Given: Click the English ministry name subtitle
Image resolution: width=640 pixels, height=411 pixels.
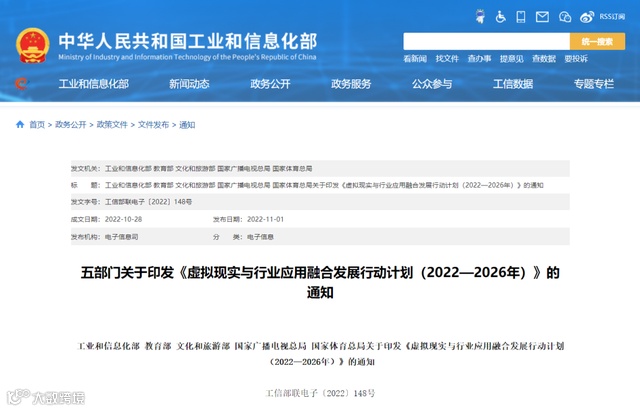Looking at the screenshot, I should coord(187,57).
